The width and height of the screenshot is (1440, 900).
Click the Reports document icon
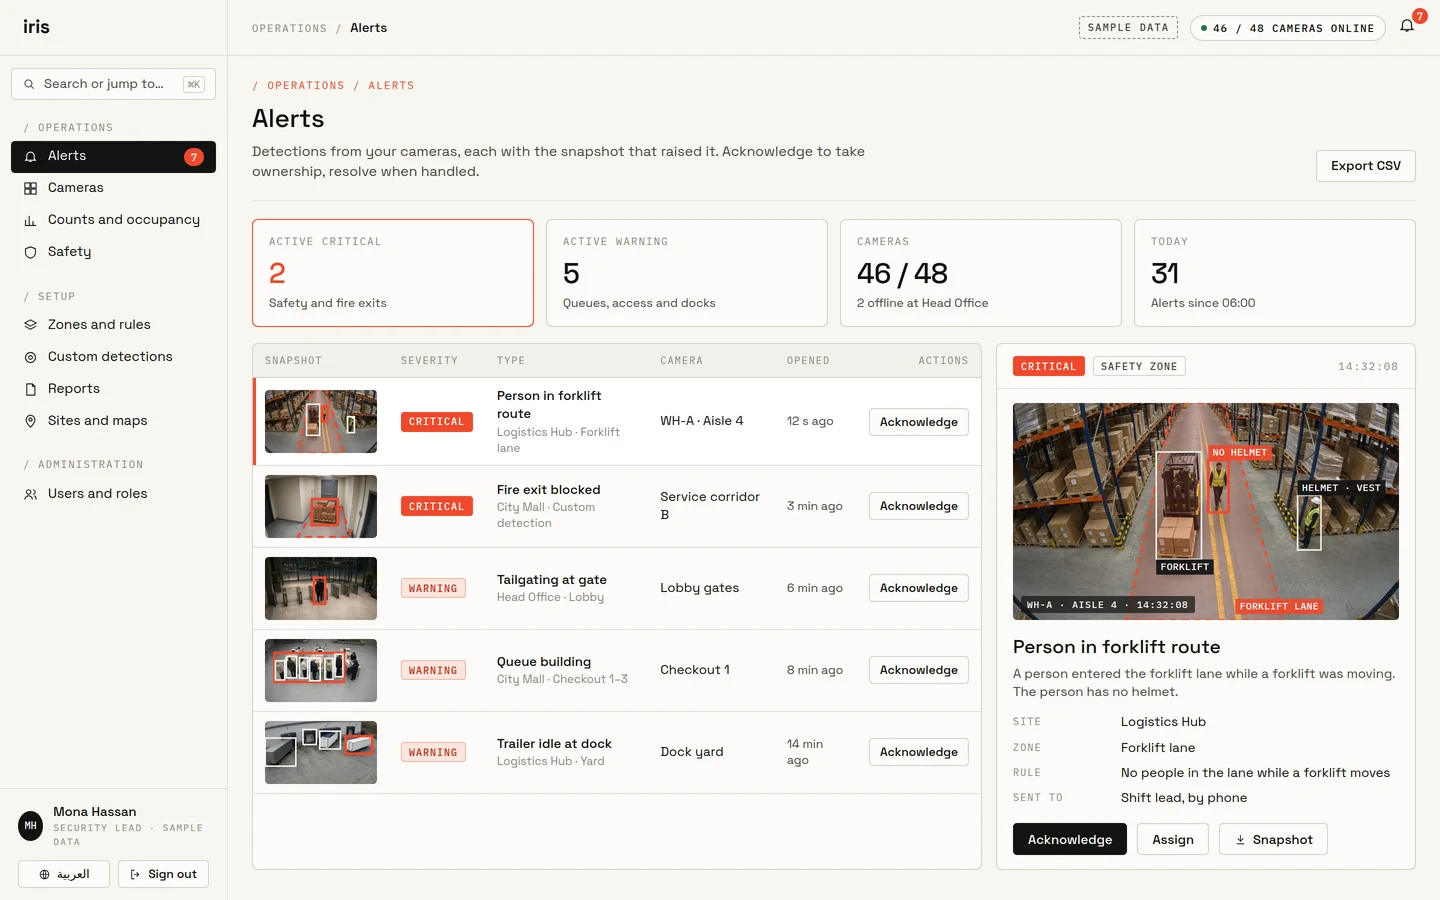pyautogui.click(x=30, y=389)
